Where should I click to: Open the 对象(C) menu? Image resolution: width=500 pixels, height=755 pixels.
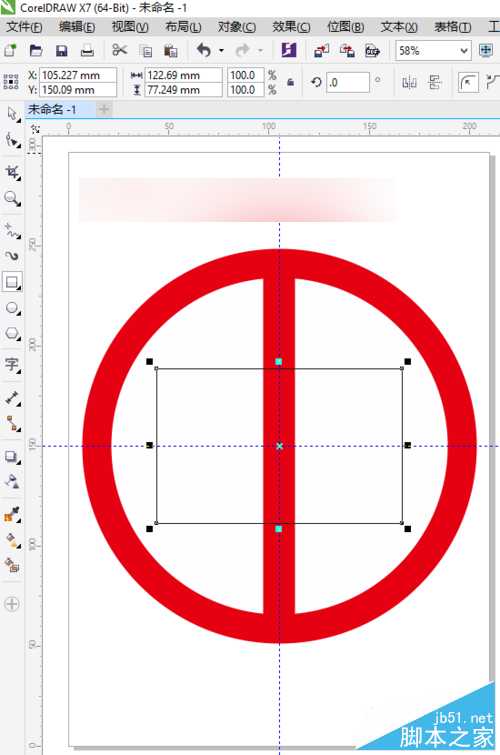coord(237,27)
